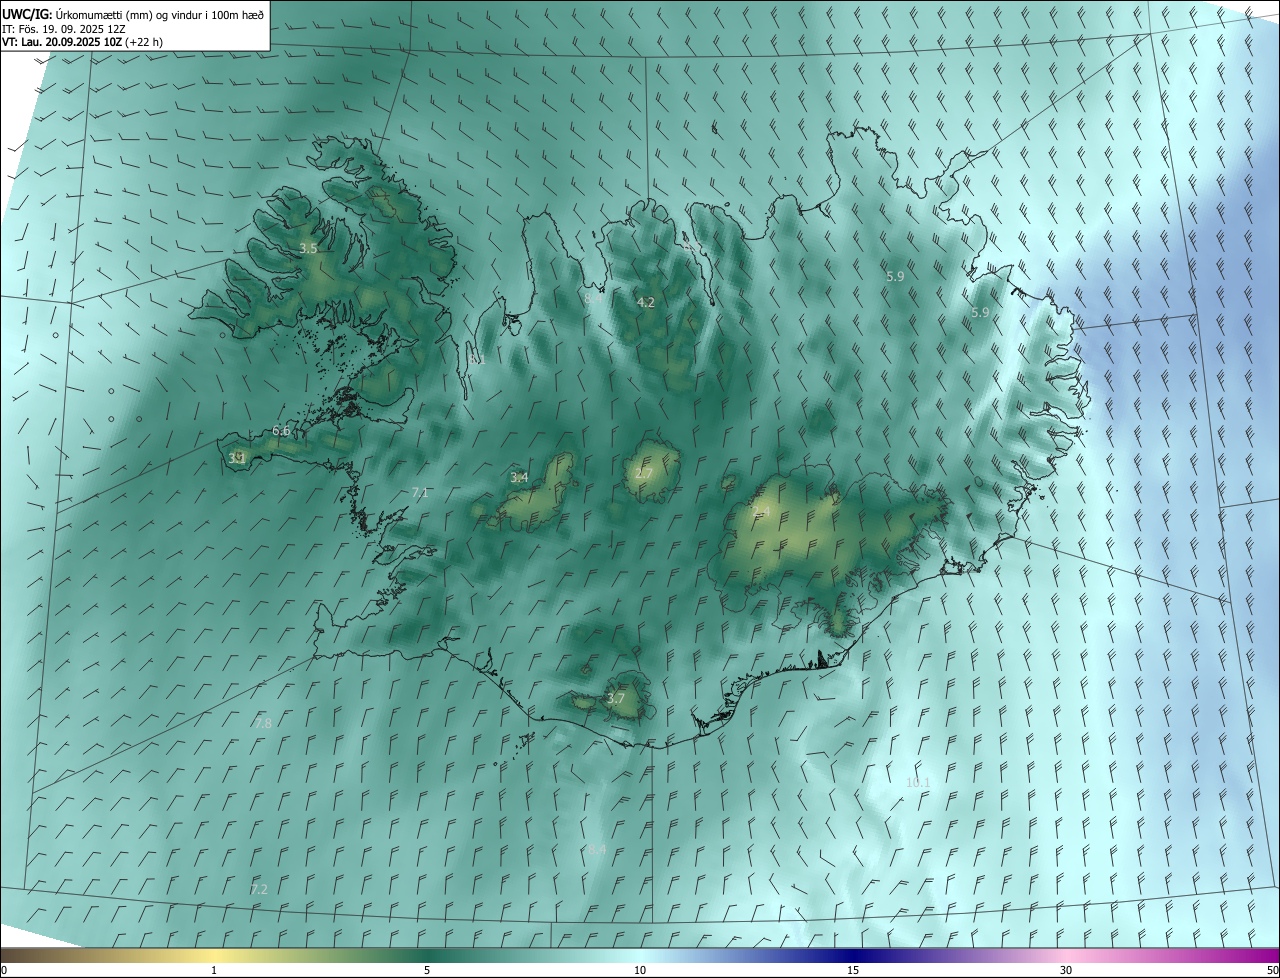Click the 7.1 map value
Screen dimensions: 1280x978
[420, 492]
